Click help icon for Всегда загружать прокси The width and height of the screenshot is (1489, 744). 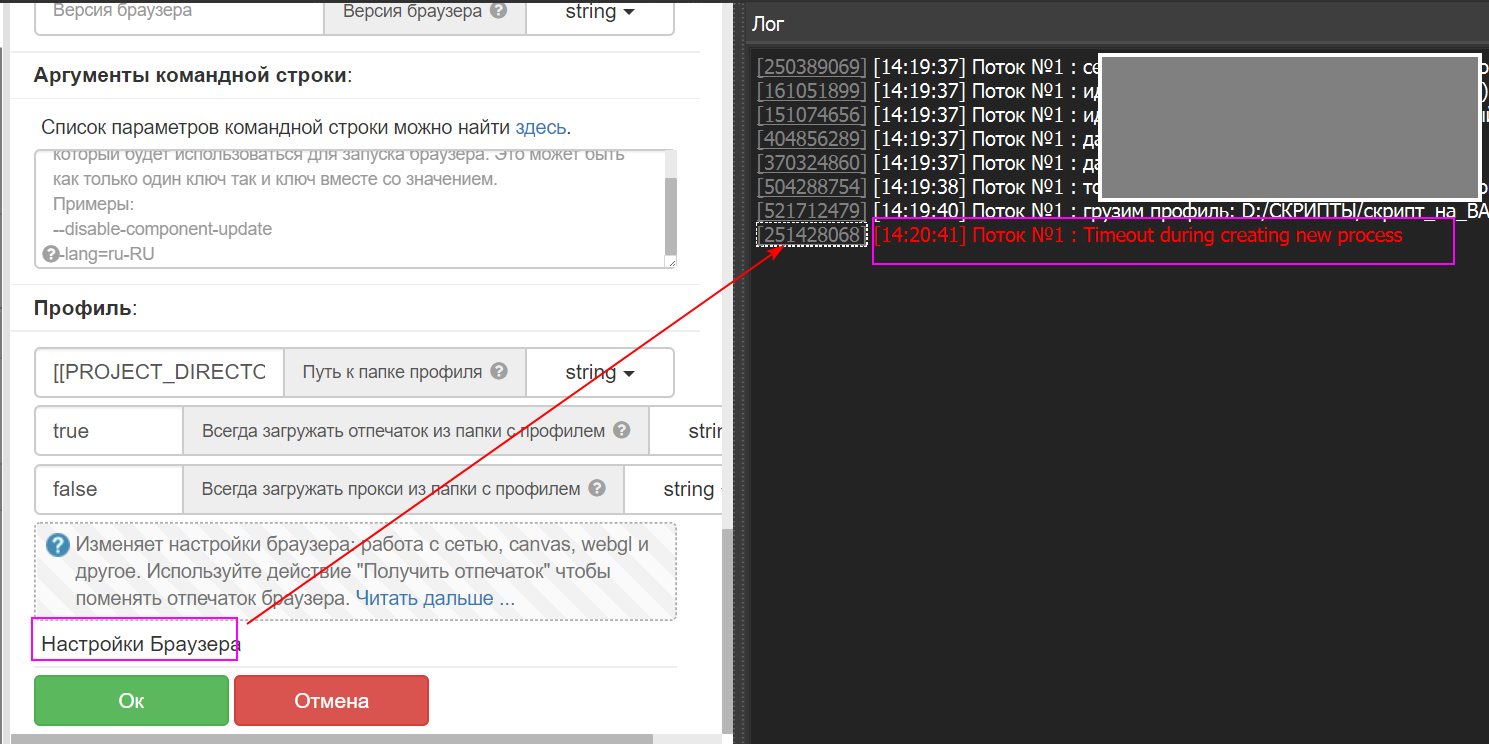[597, 489]
